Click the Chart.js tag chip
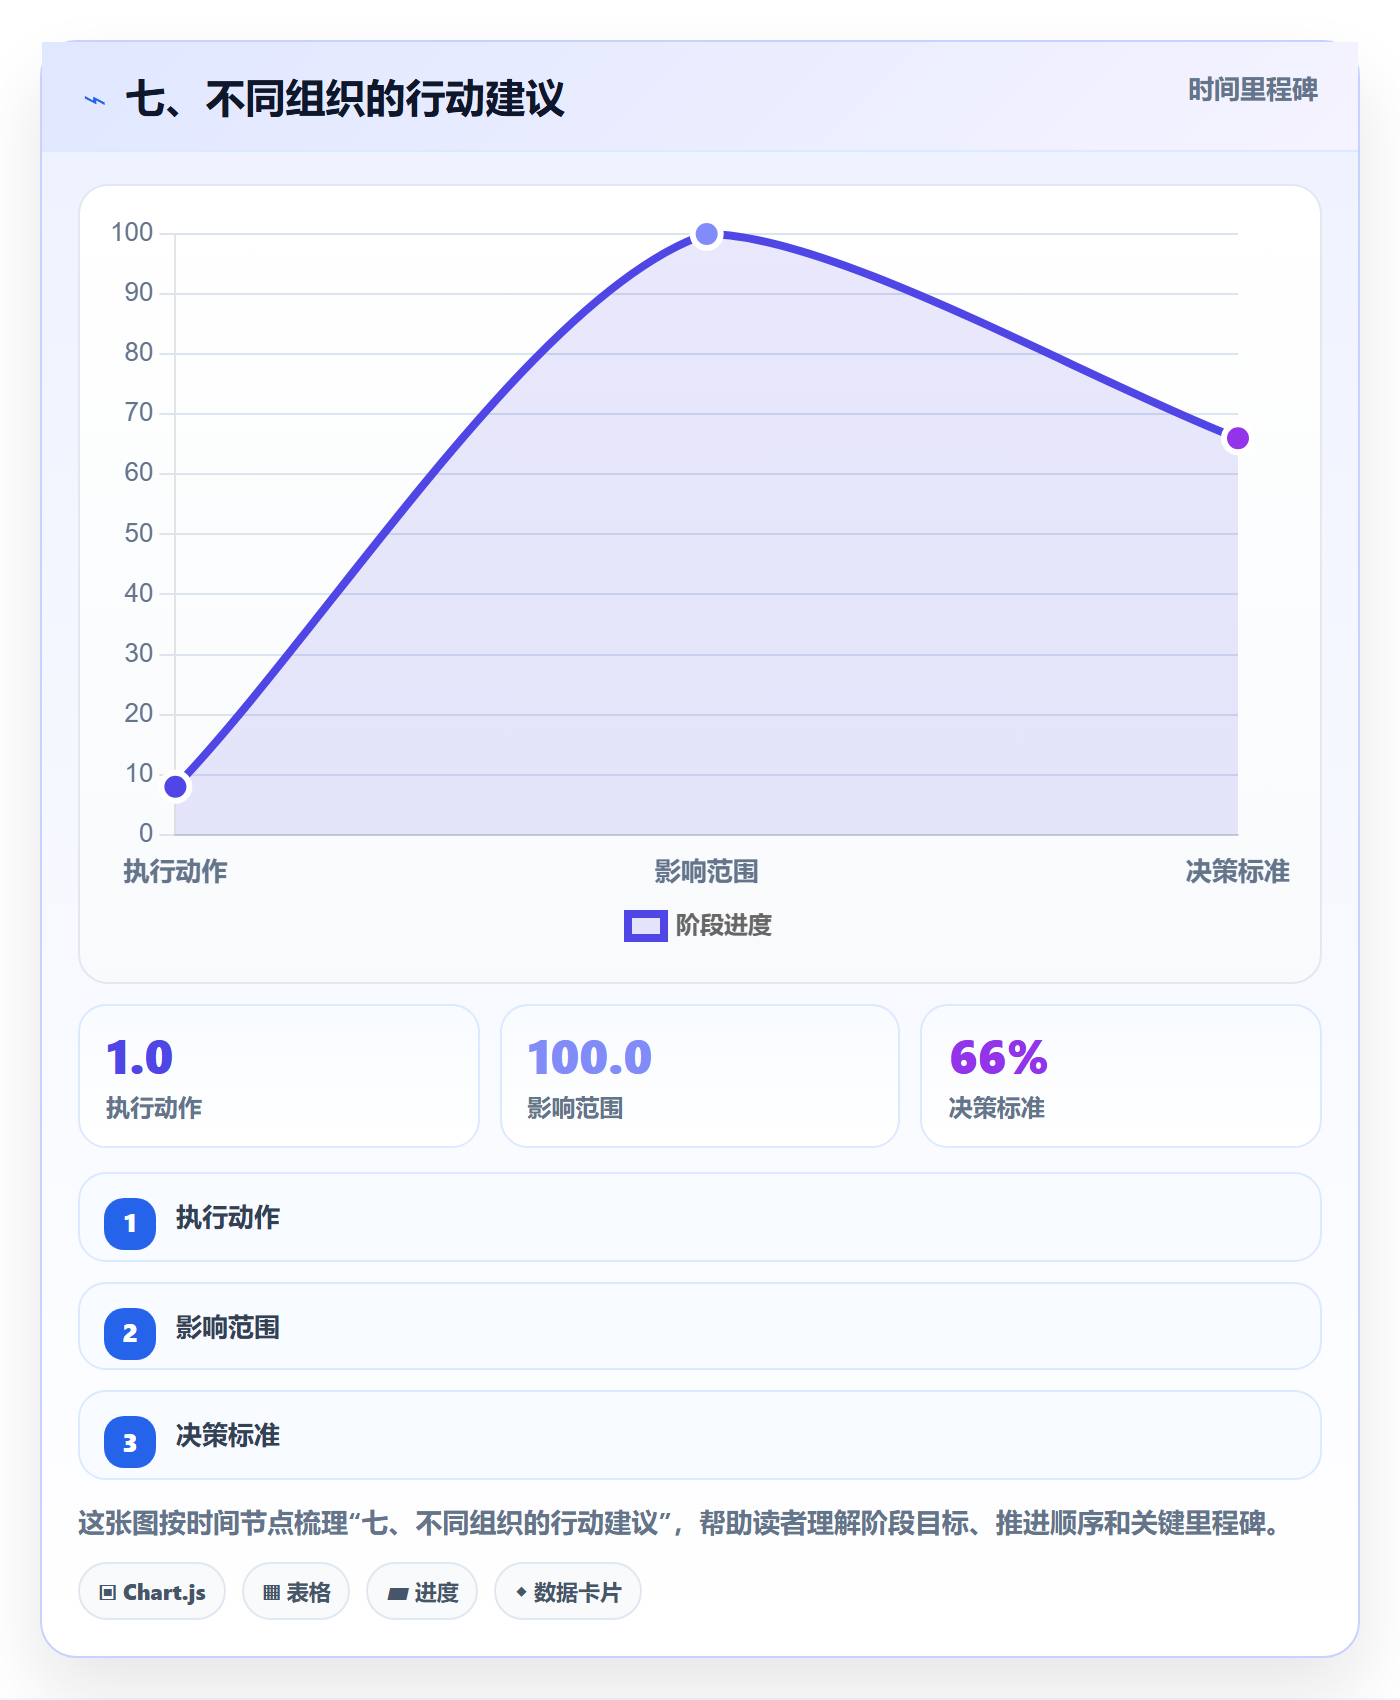1400x1700 pixels. 152,1592
